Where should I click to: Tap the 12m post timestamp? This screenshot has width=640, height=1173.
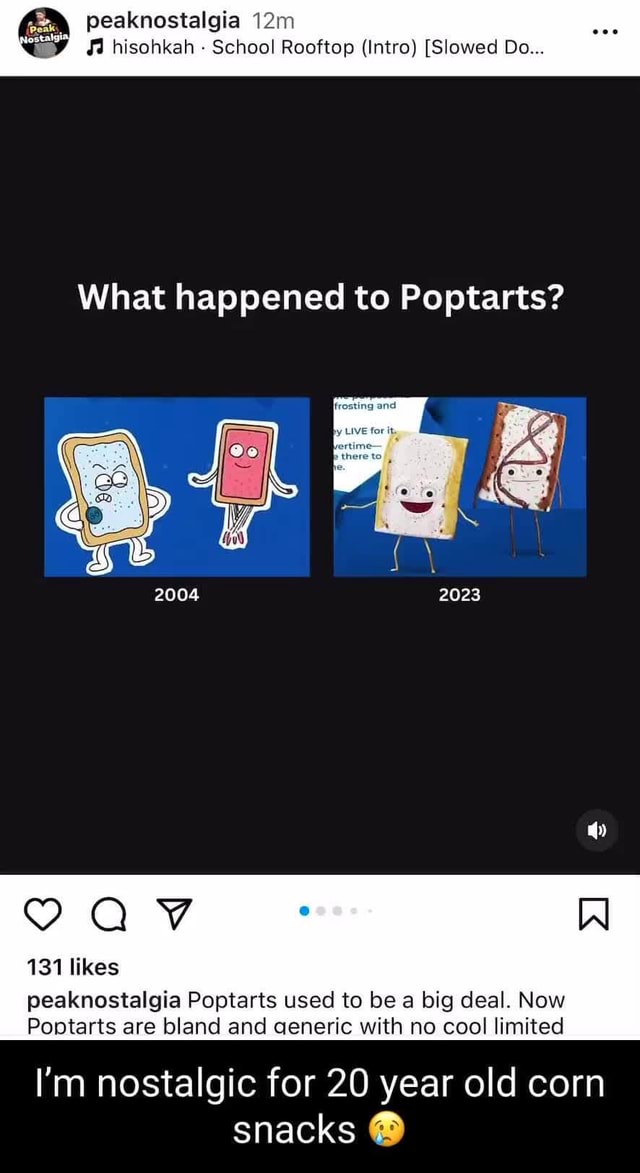pos(271,21)
